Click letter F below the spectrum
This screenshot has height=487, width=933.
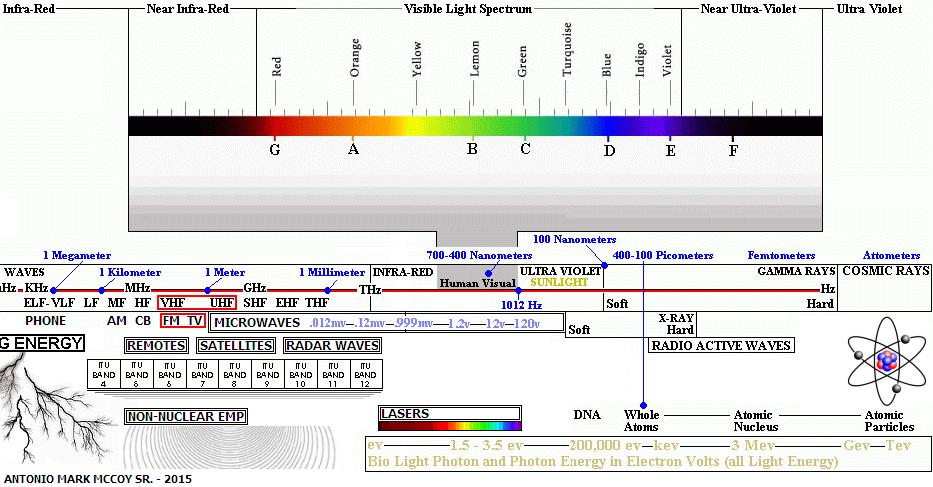click(733, 150)
